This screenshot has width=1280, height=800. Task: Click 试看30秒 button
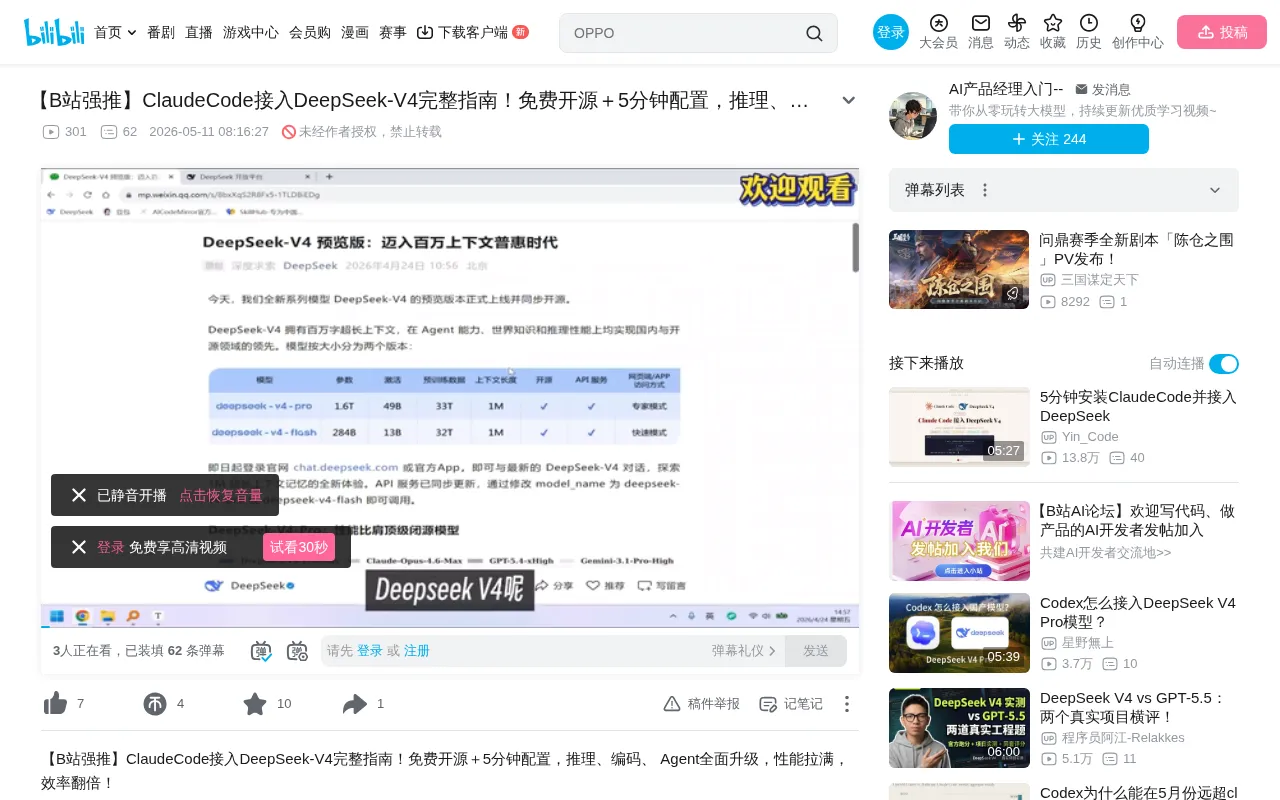299,547
